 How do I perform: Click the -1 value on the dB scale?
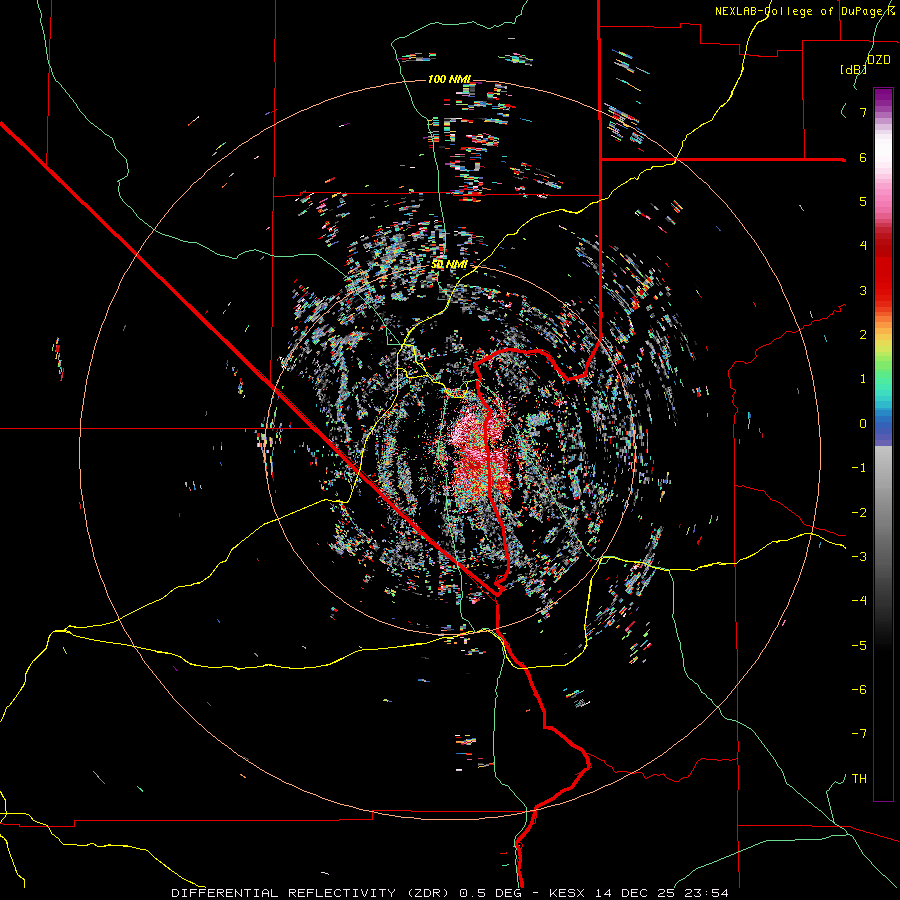[859, 468]
